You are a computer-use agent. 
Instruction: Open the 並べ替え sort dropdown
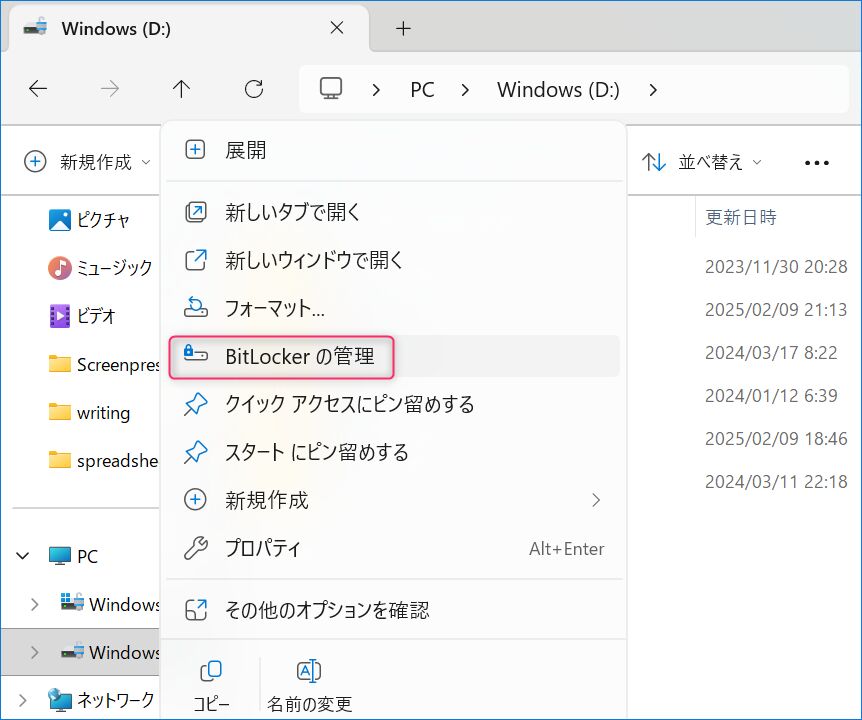tap(702, 162)
